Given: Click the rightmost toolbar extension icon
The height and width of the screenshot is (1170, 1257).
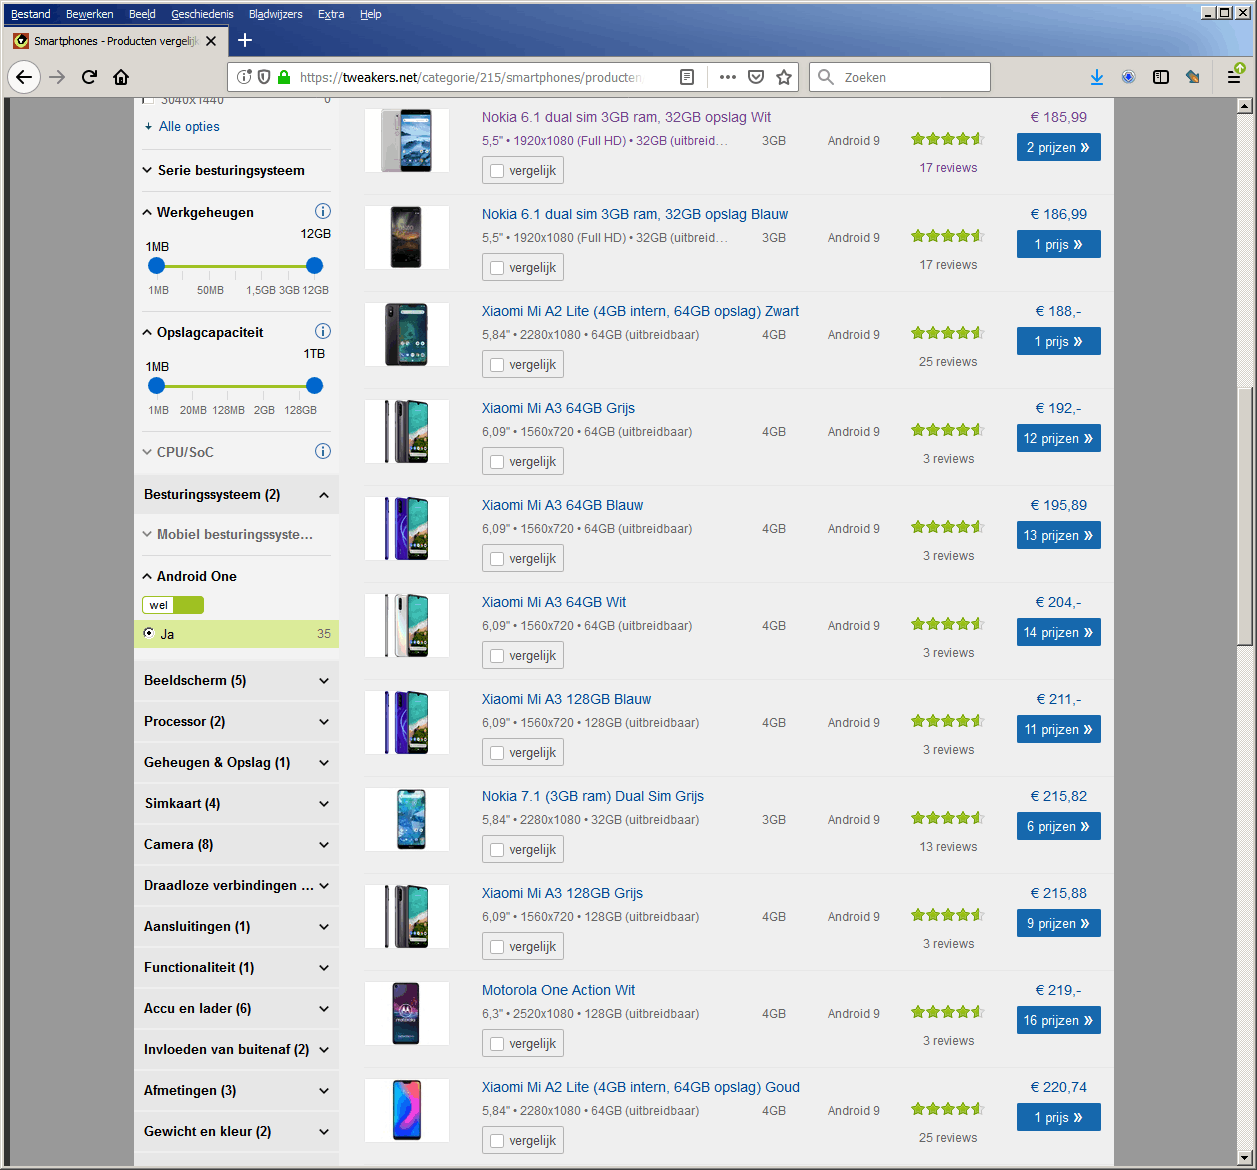Looking at the screenshot, I should pyautogui.click(x=1193, y=77).
